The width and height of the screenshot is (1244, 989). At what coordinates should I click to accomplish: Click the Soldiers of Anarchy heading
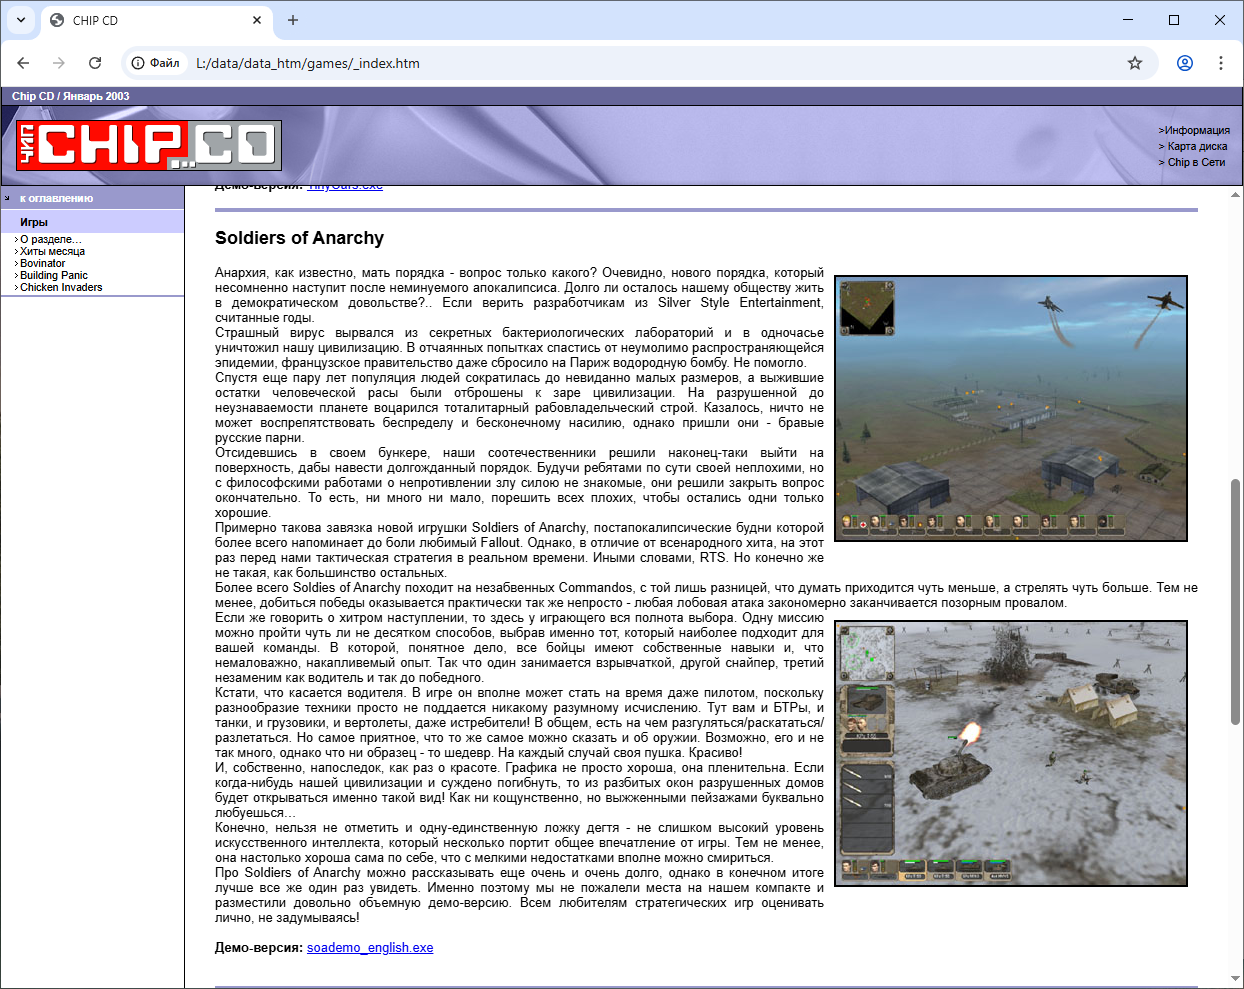coord(299,238)
